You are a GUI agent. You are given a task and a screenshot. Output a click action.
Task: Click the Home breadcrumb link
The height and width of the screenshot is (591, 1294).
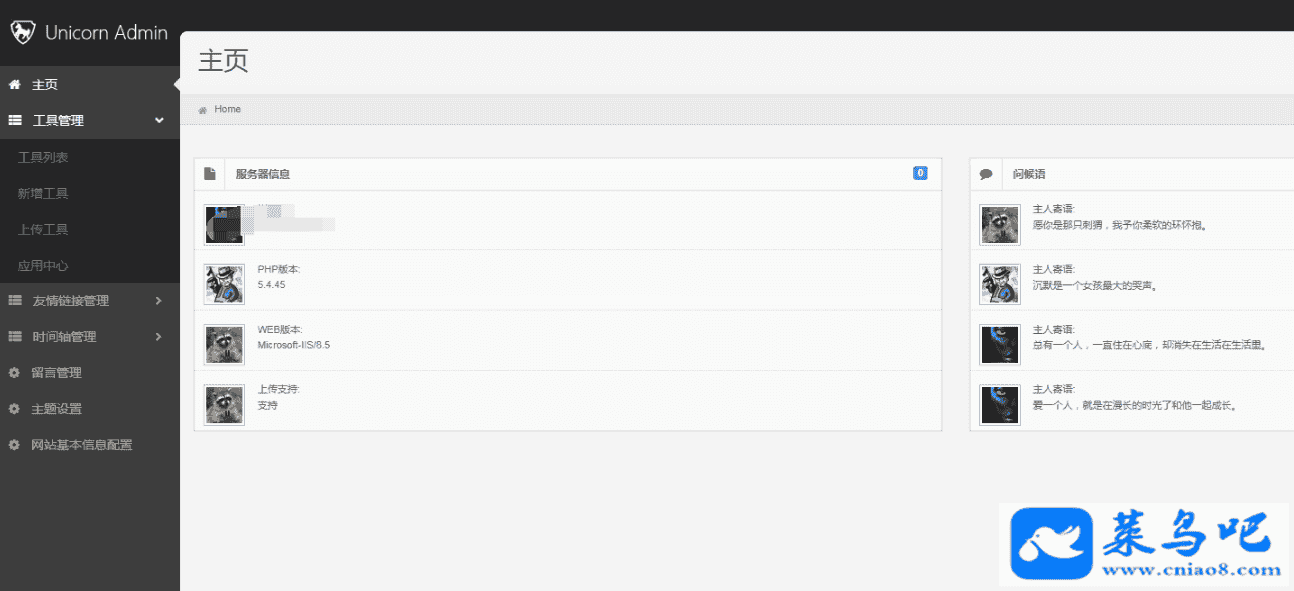coord(227,109)
